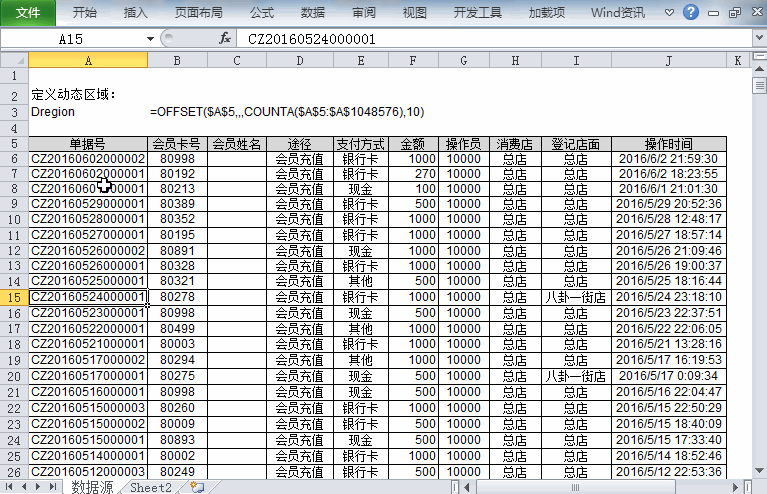Open the 文件 menu tab
767x494 pixels.
28,13
